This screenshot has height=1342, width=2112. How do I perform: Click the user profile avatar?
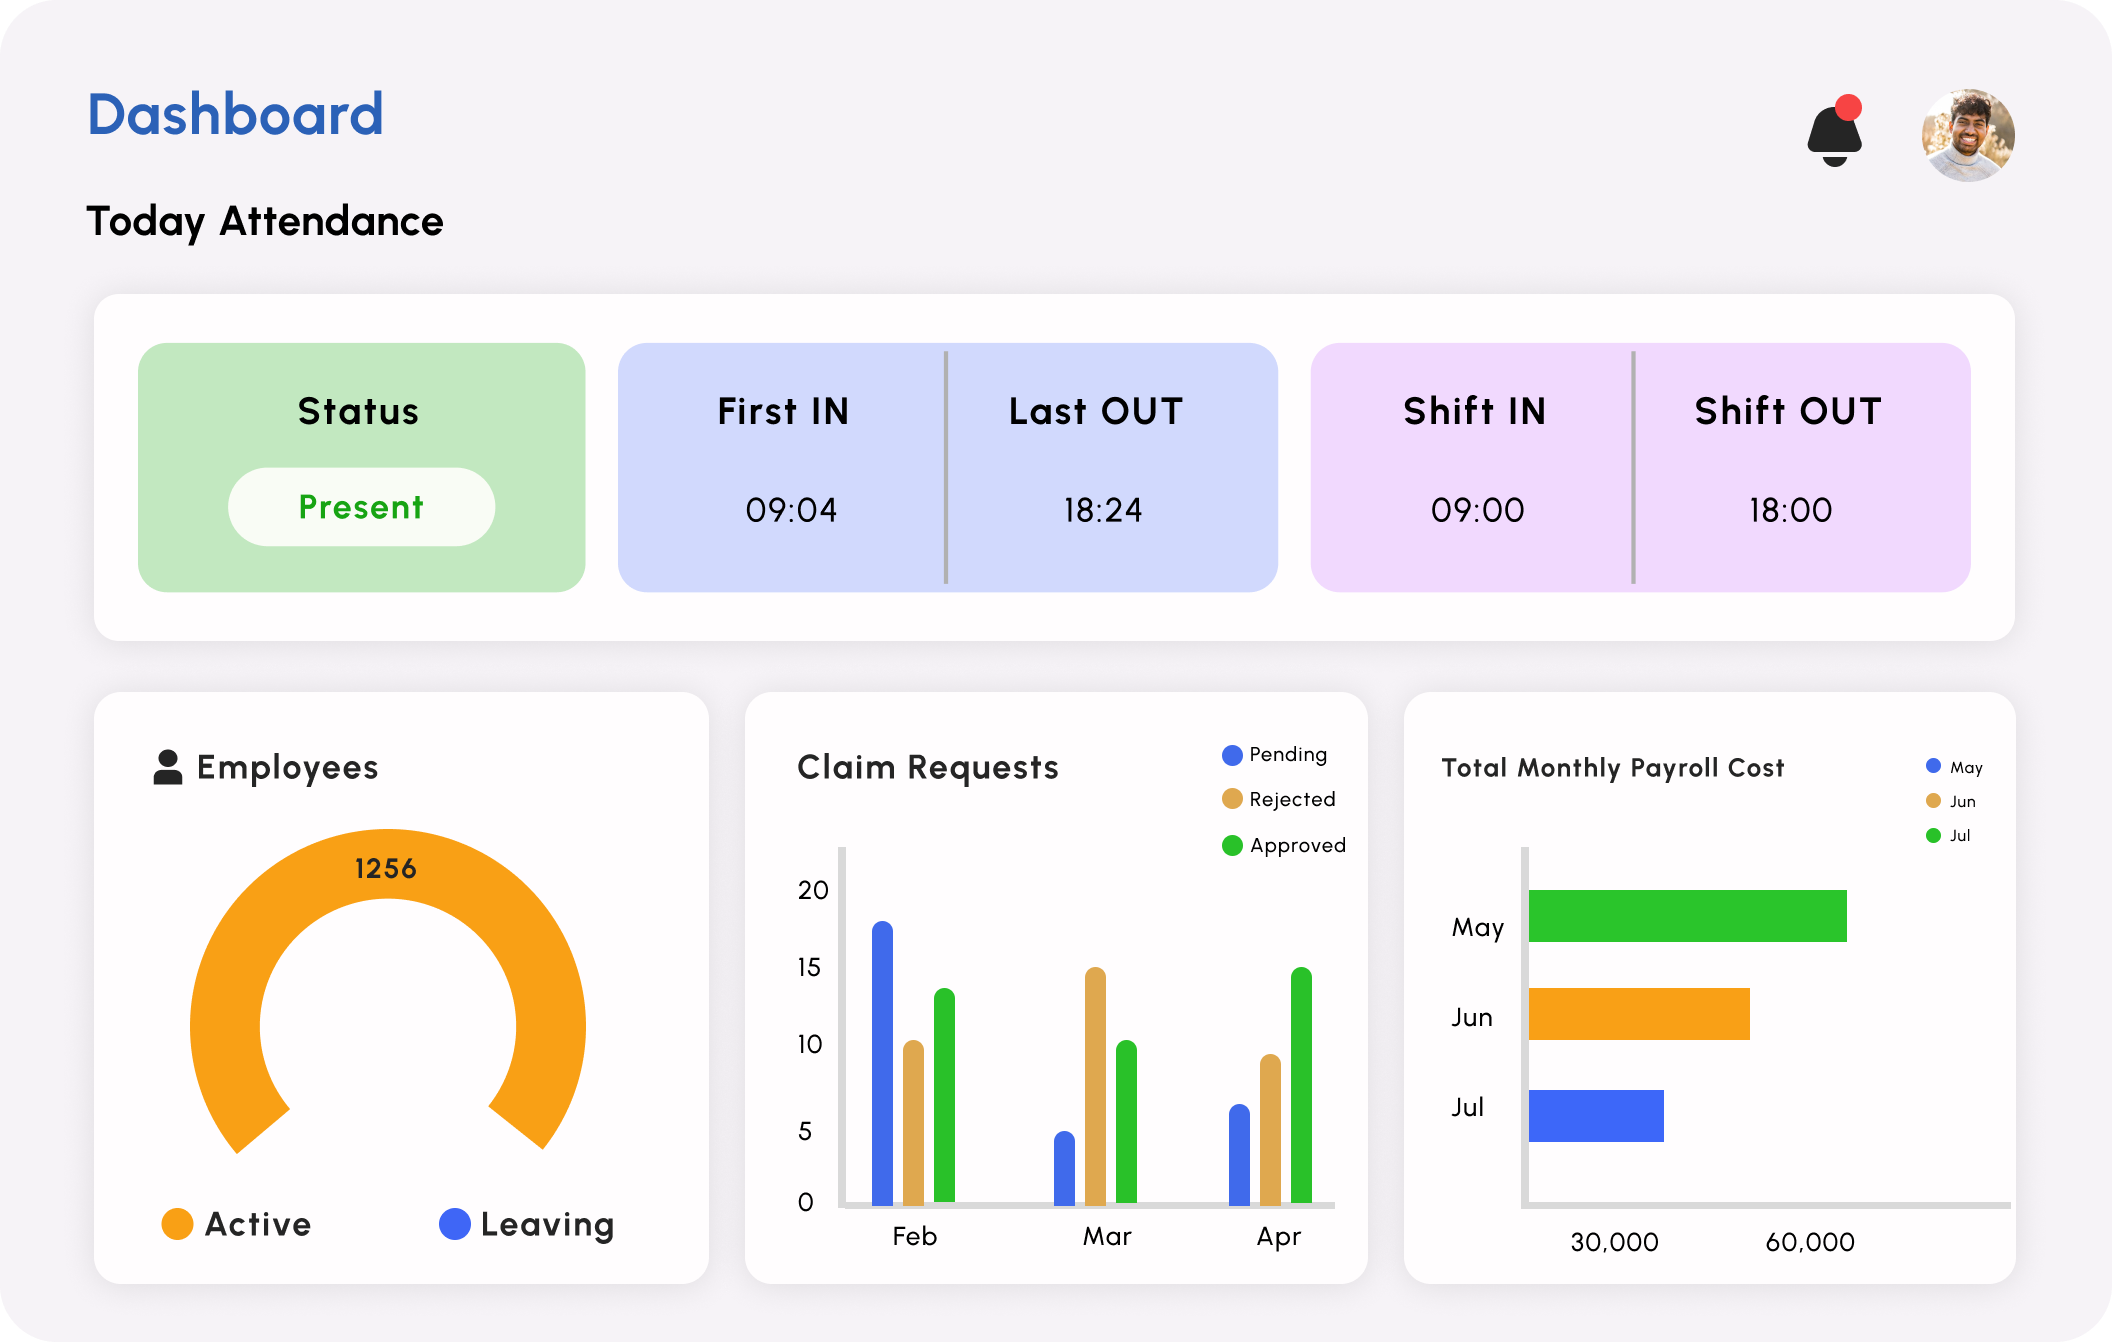1967,135
